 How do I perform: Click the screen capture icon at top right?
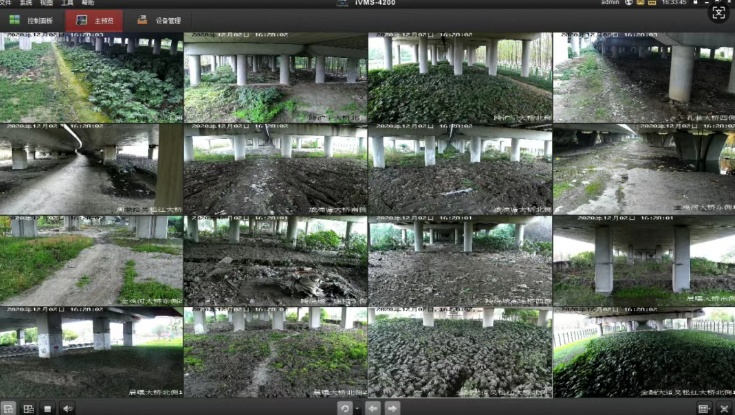click(718, 13)
